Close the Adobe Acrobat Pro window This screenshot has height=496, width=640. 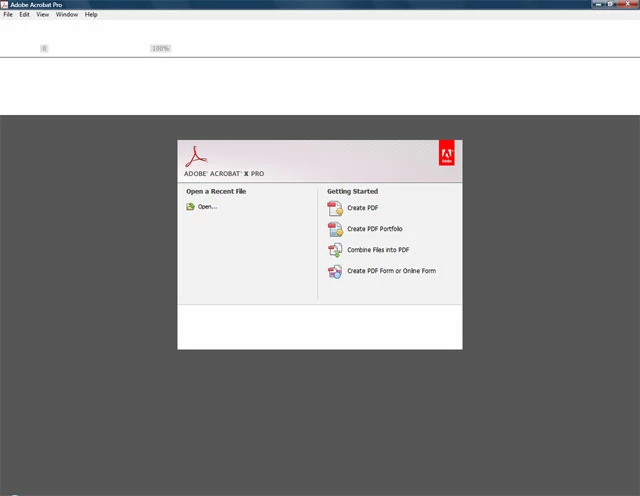pos(628,4)
